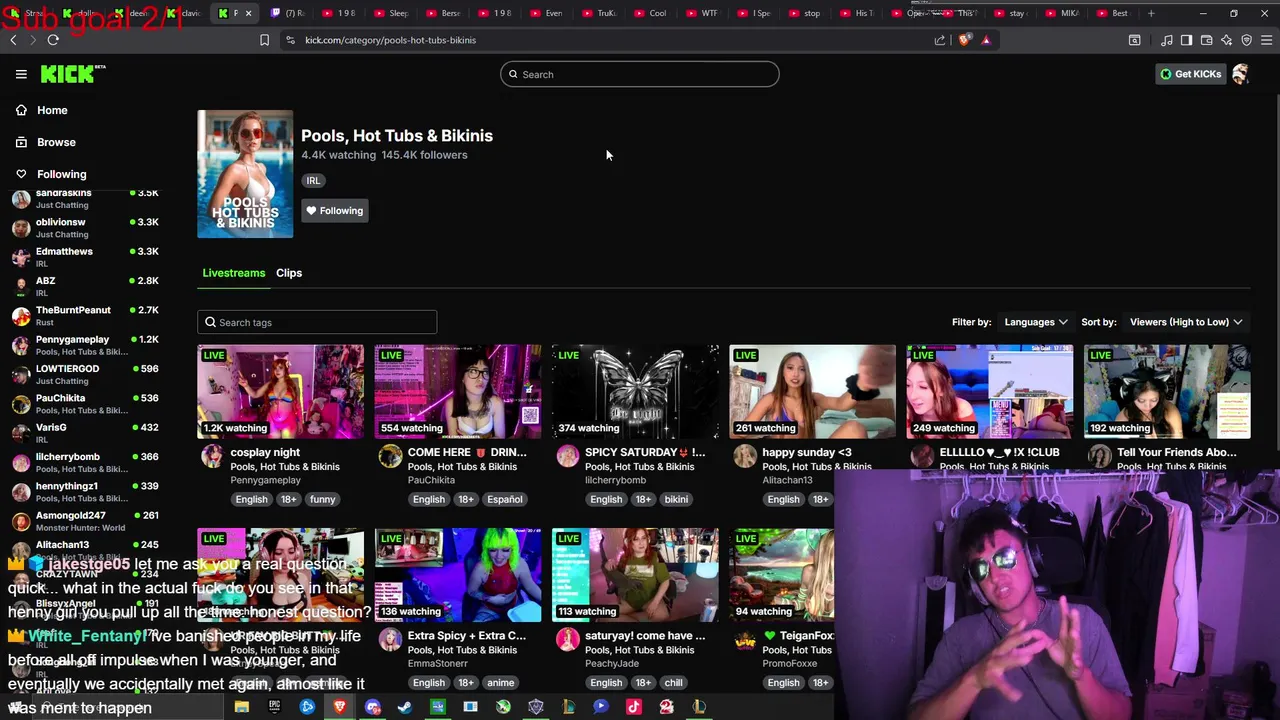Viewport: 1280px width, 720px height.
Task: Click the IRL category tag
Action: pos(313,181)
